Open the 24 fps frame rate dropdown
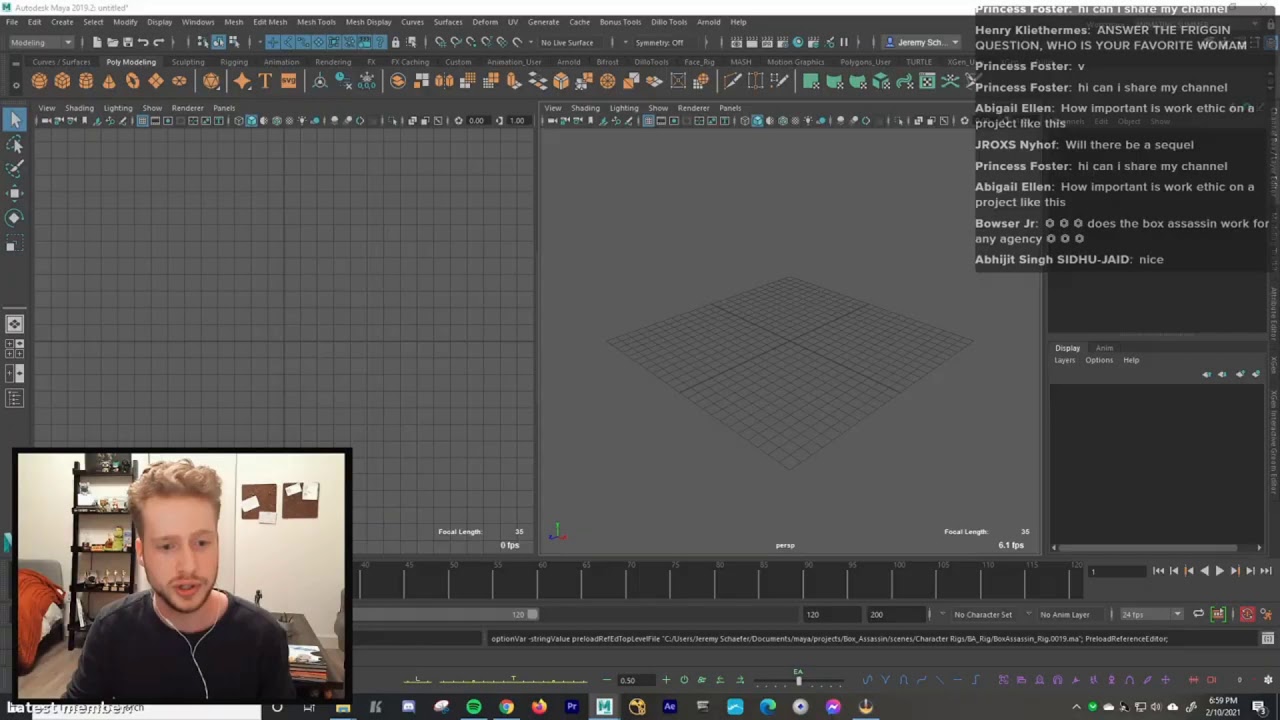Image resolution: width=1280 pixels, height=720 pixels. (x=1151, y=614)
